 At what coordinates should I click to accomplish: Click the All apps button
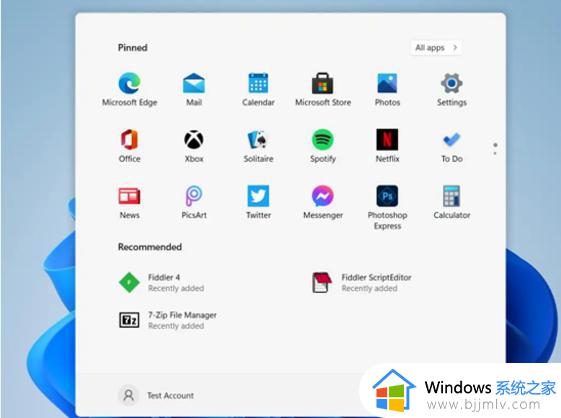point(436,48)
